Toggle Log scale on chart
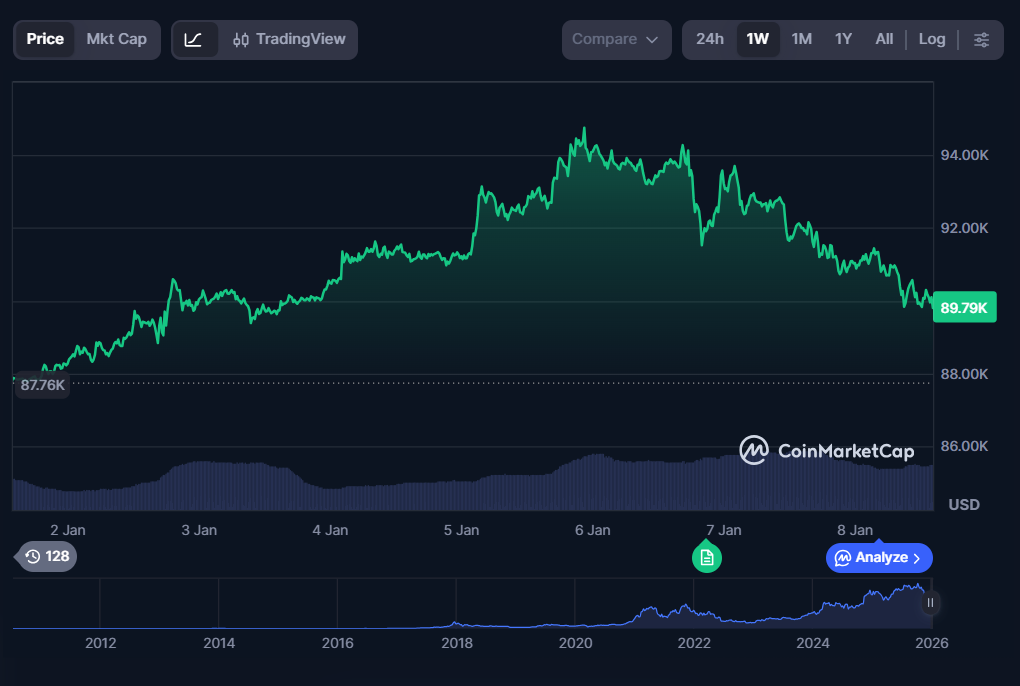1020x686 pixels. coord(931,40)
